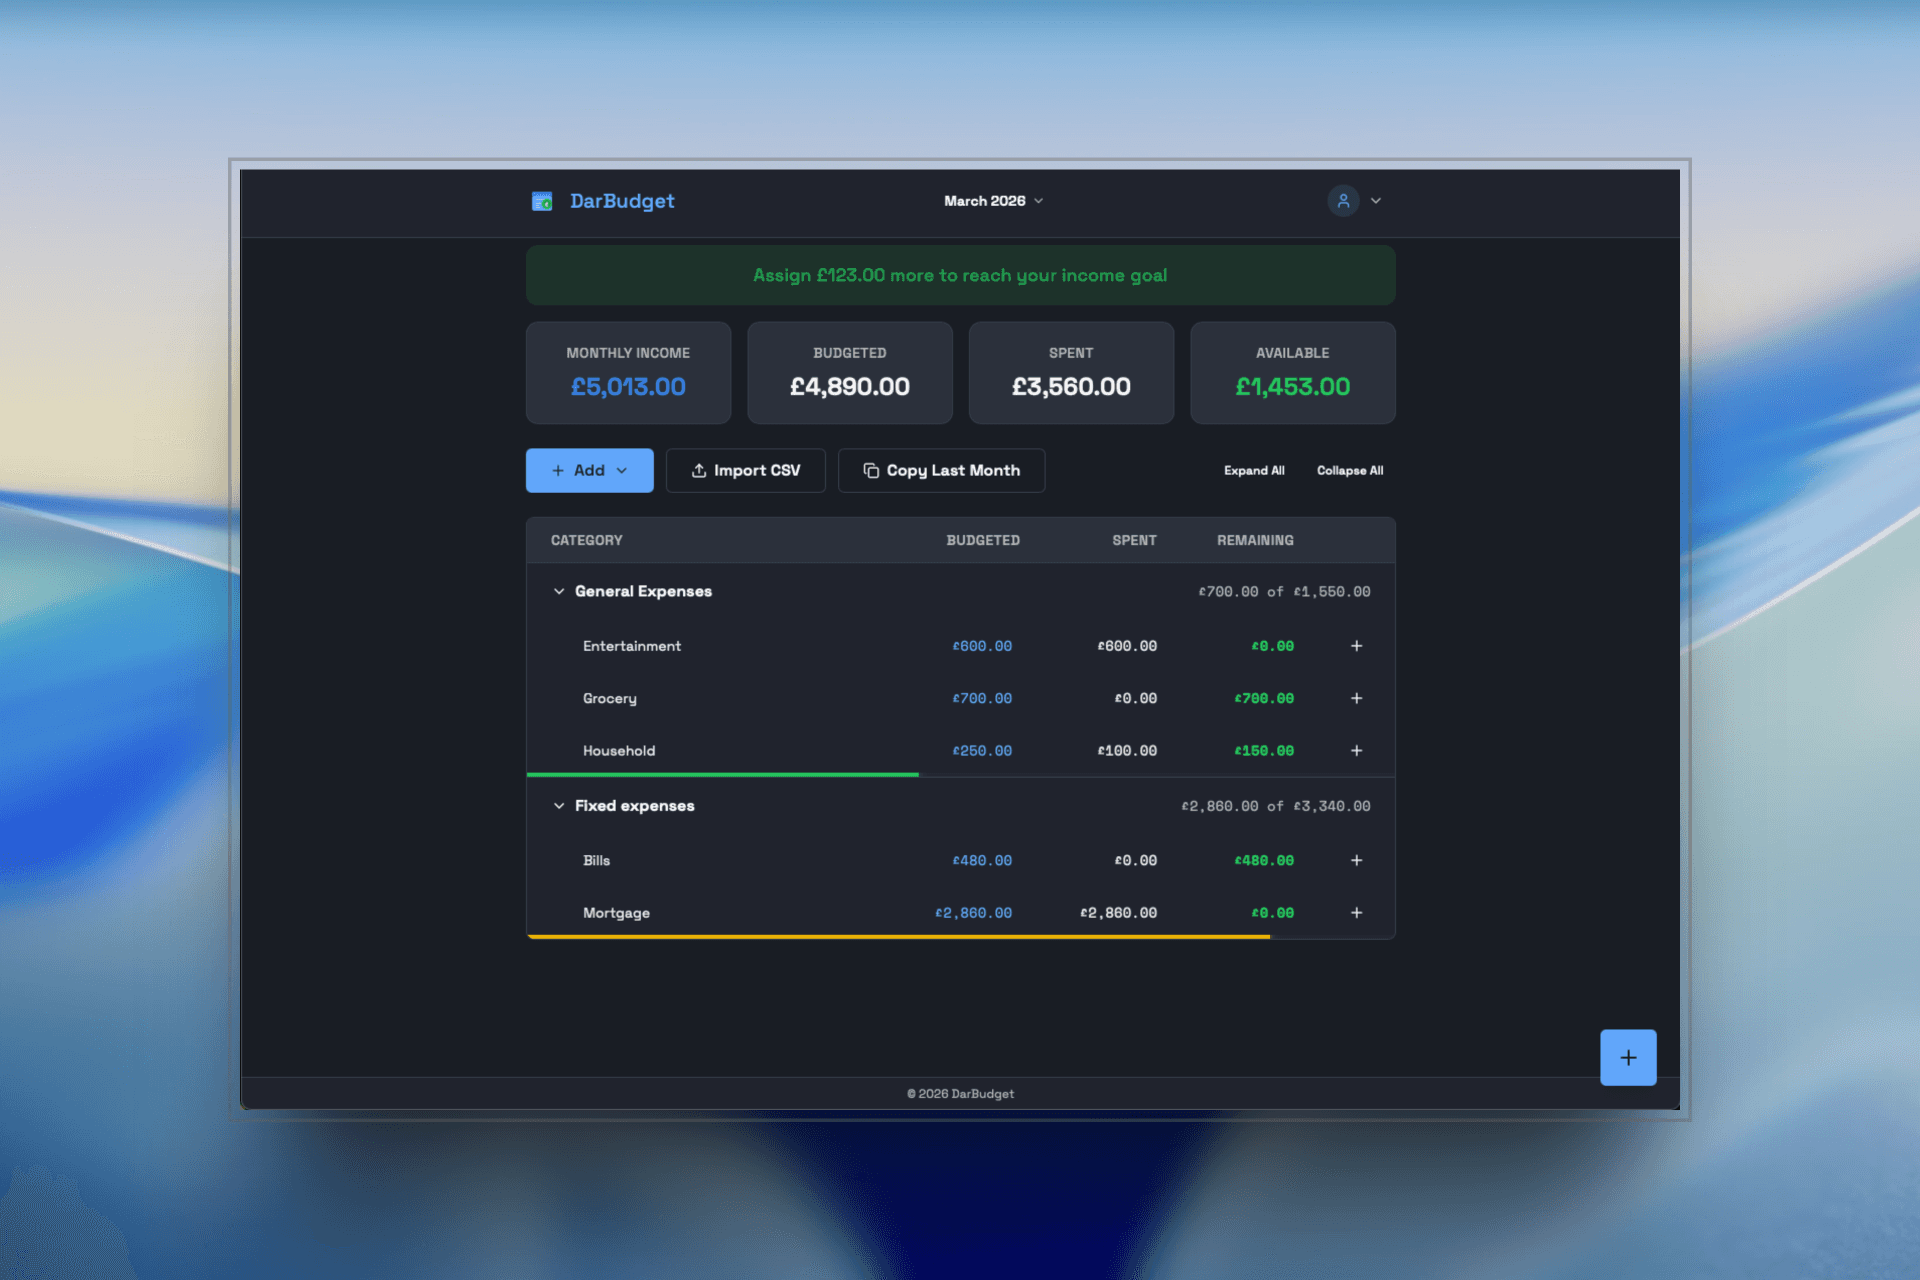Click plus icon on Household row

(1356, 751)
